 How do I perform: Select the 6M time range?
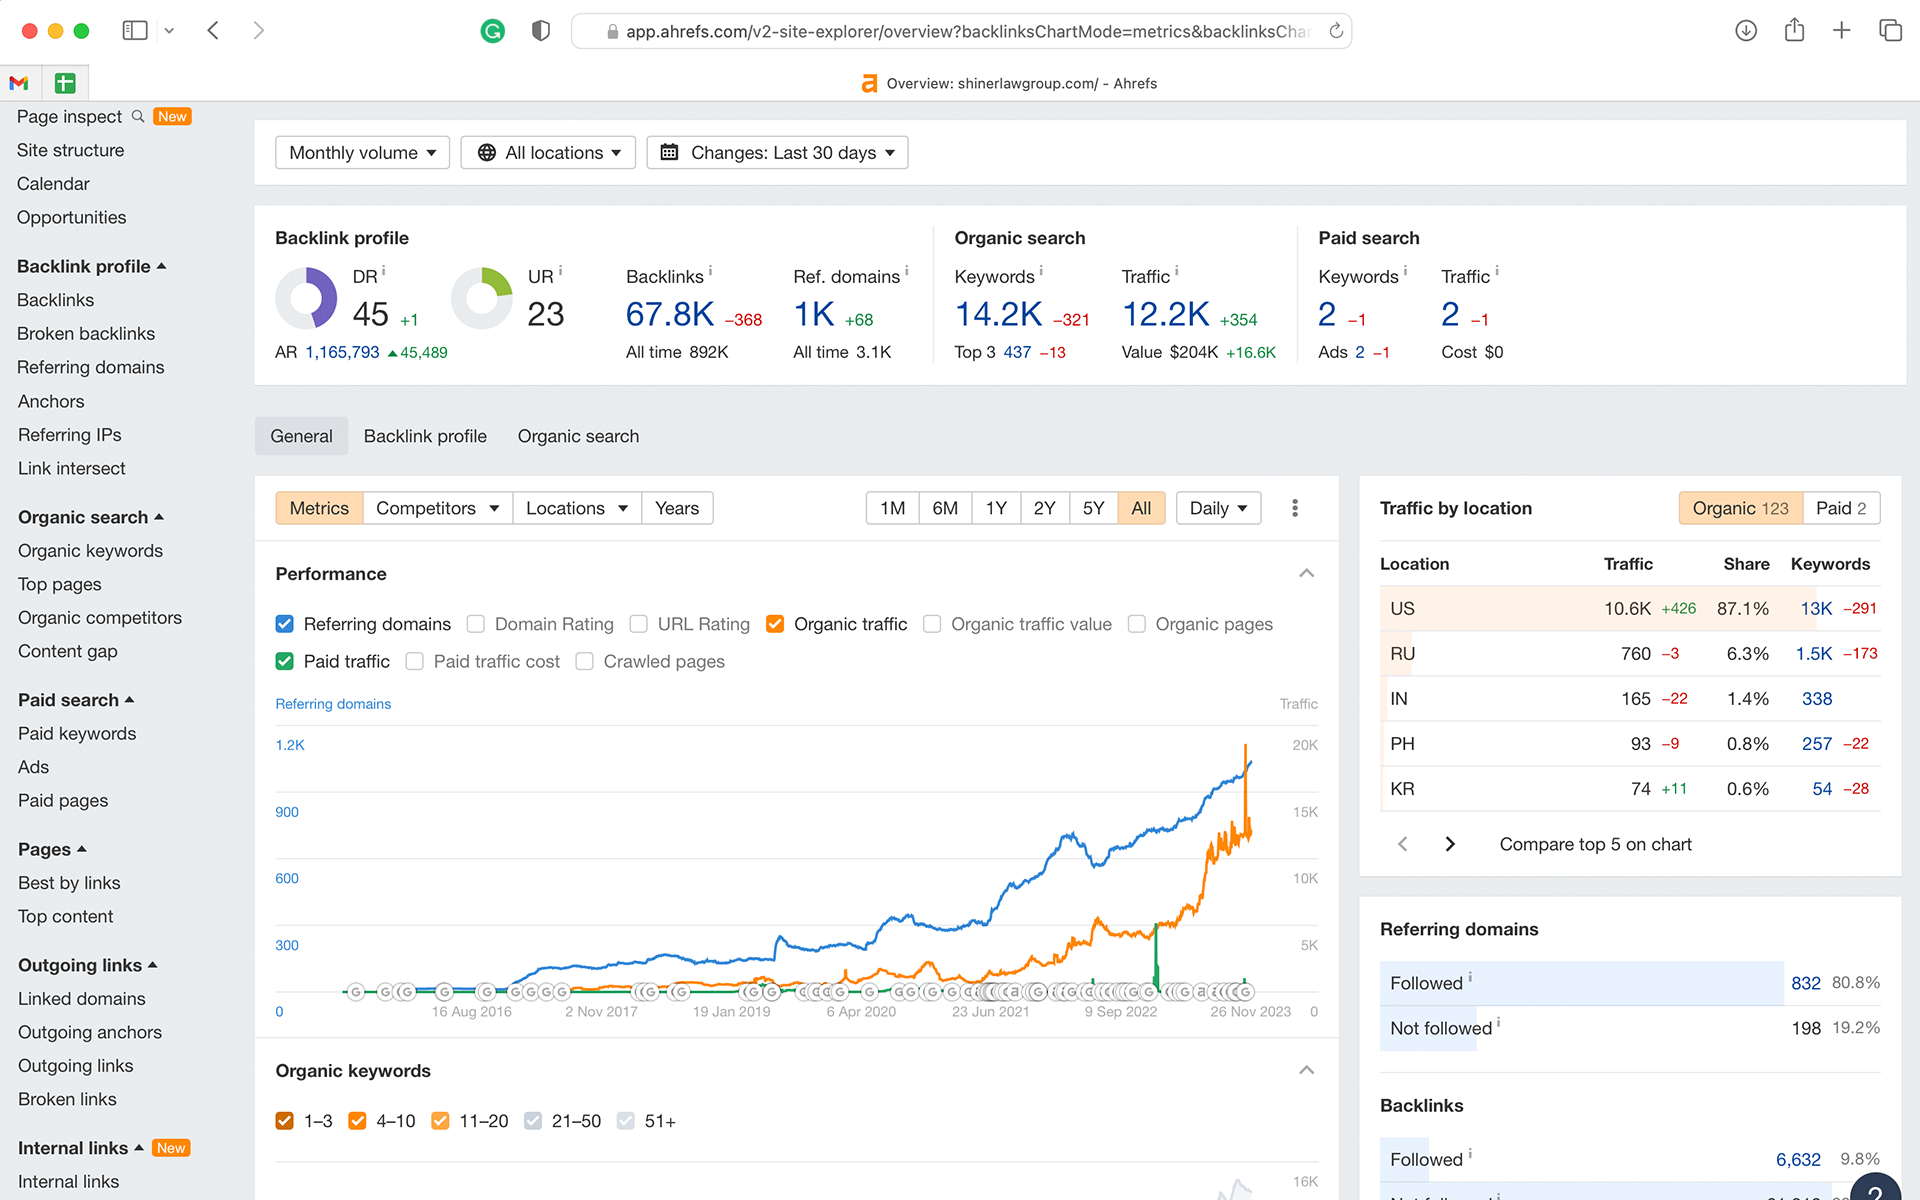[x=945, y=508]
